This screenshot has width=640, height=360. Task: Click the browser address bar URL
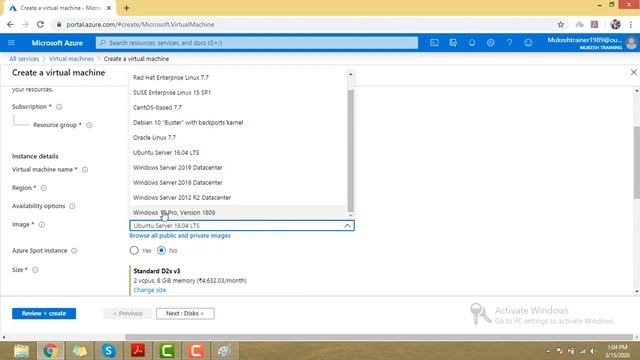click(140, 24)
